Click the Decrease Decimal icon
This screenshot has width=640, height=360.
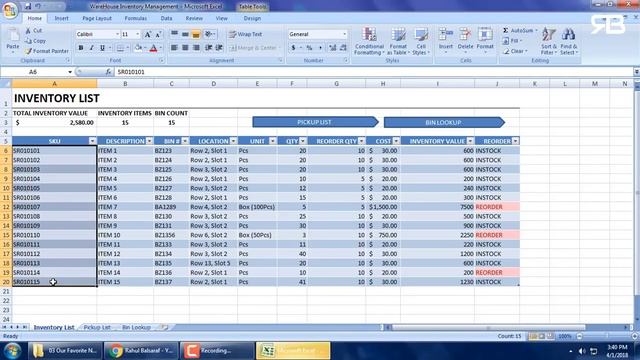(x=343, y=48)
